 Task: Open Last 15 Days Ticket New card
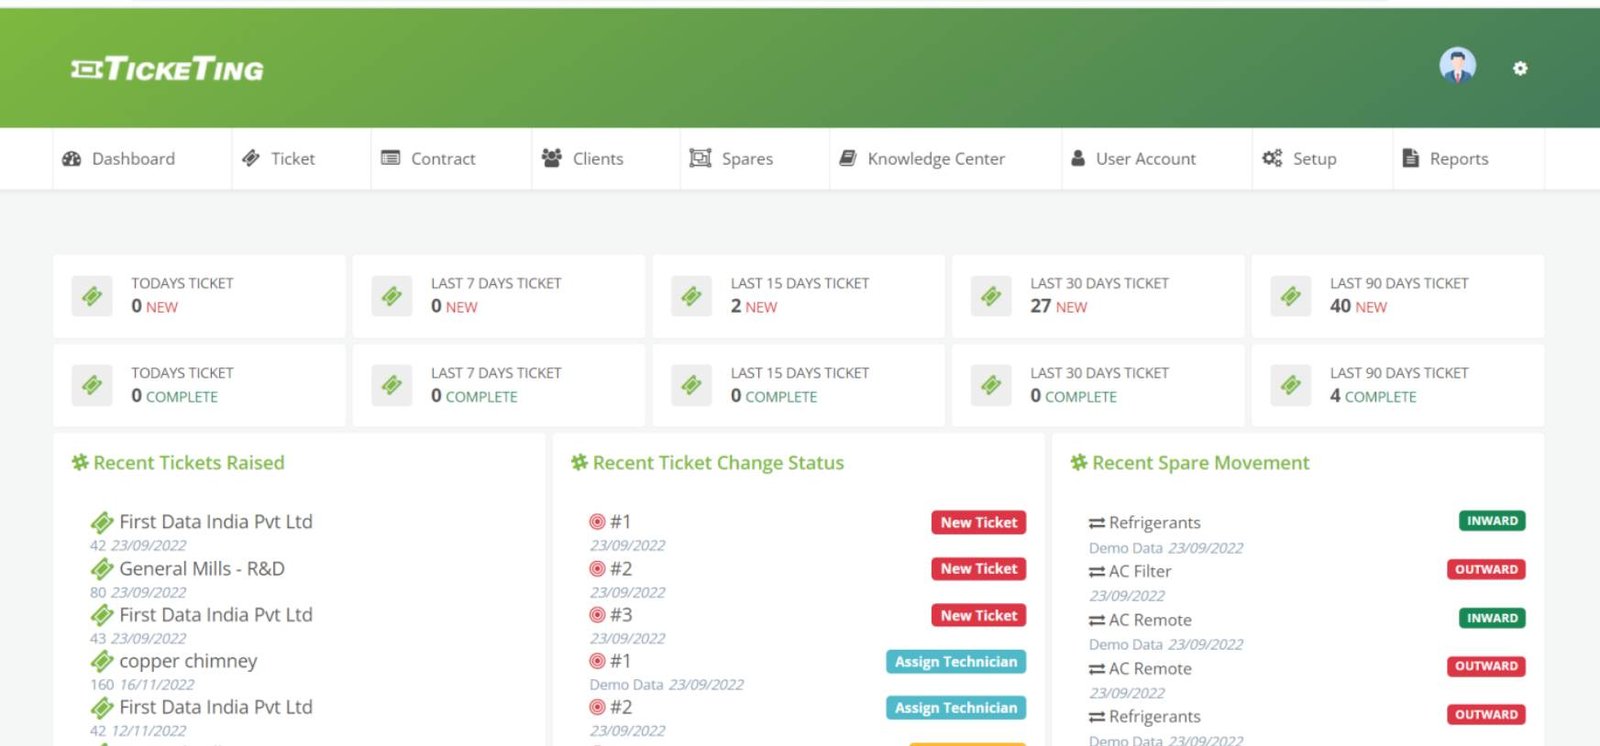[x=798, y=296]
